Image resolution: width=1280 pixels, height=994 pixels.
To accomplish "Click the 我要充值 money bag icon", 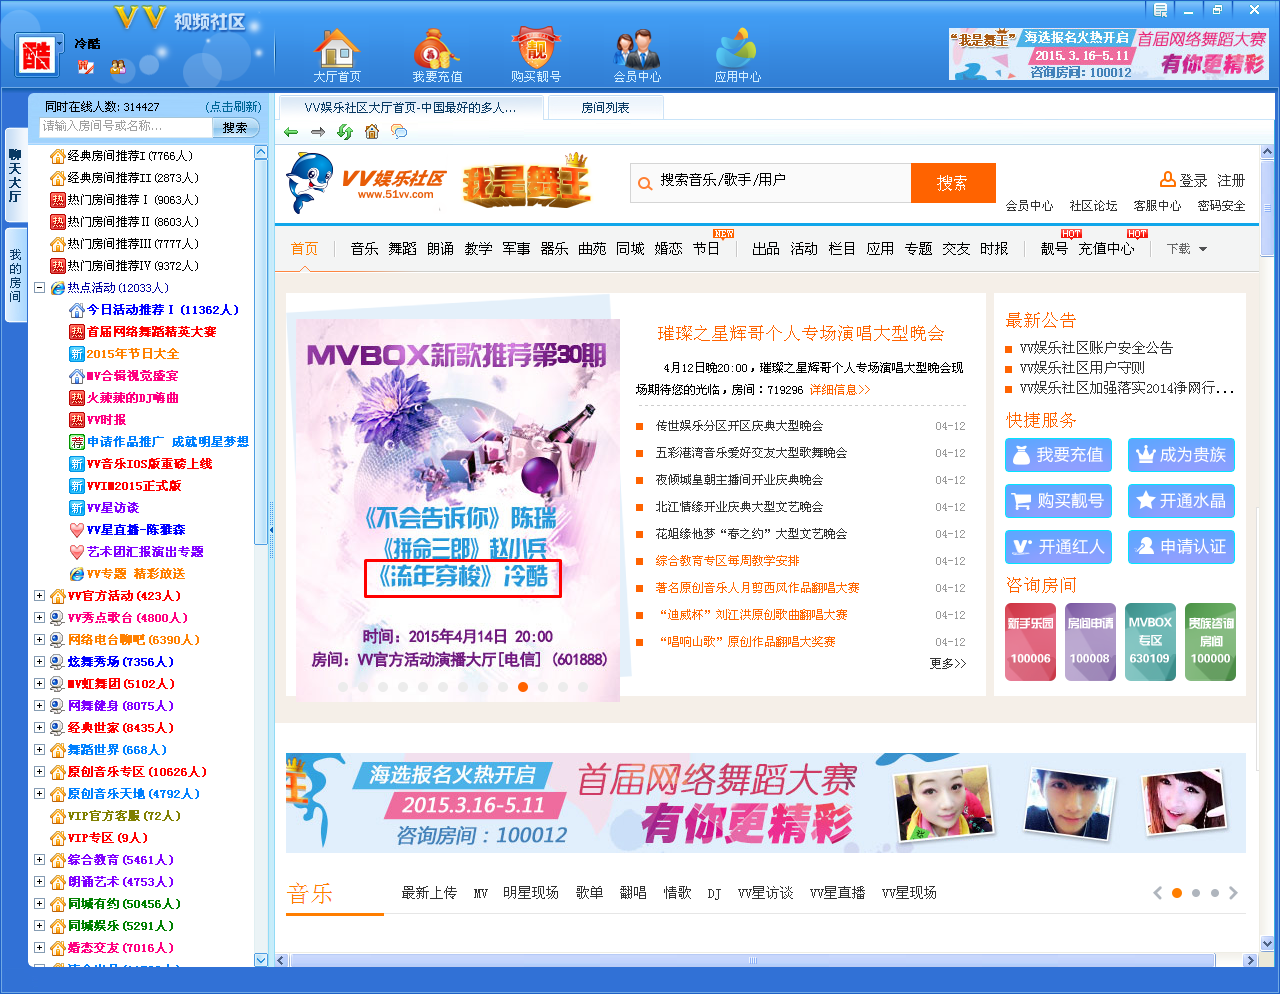I will 436,49.
